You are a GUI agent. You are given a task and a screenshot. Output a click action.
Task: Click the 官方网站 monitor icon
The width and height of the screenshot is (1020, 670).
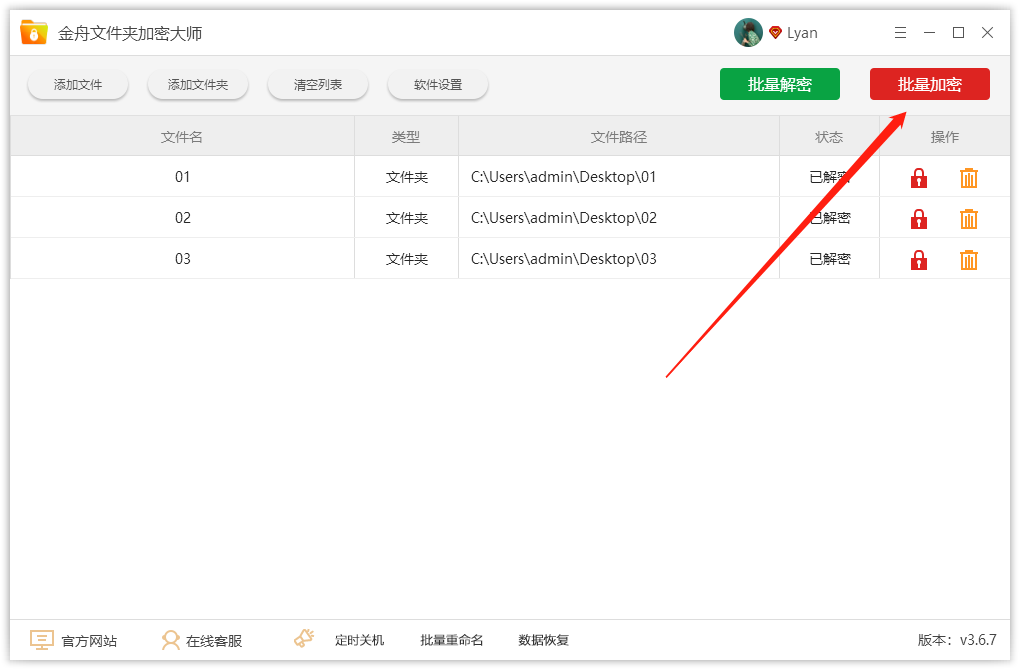(42, 640)
